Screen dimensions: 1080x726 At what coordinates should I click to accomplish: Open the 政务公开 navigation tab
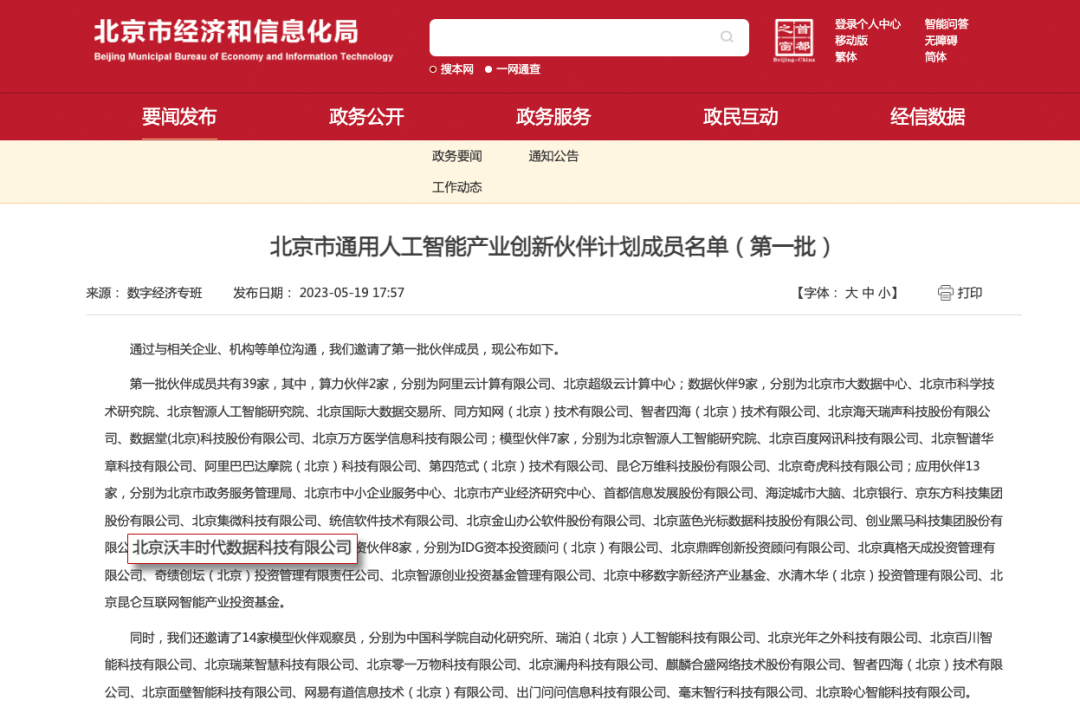coord(366,116)
